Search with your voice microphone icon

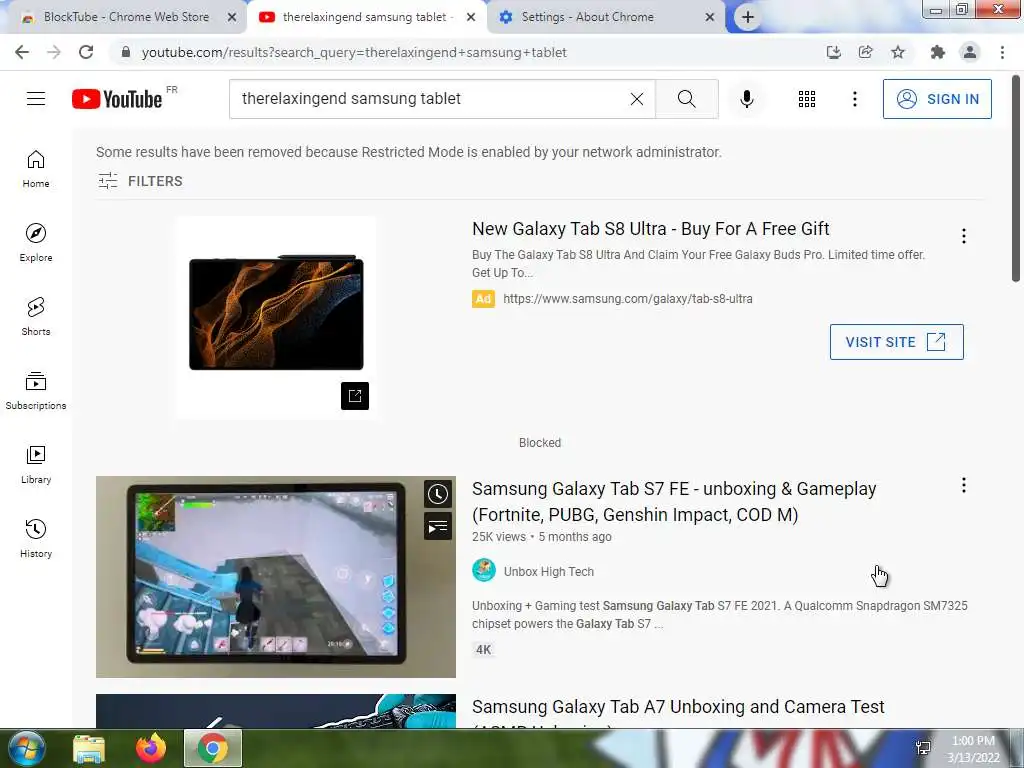pyautogui.click(x=746, y=99)
